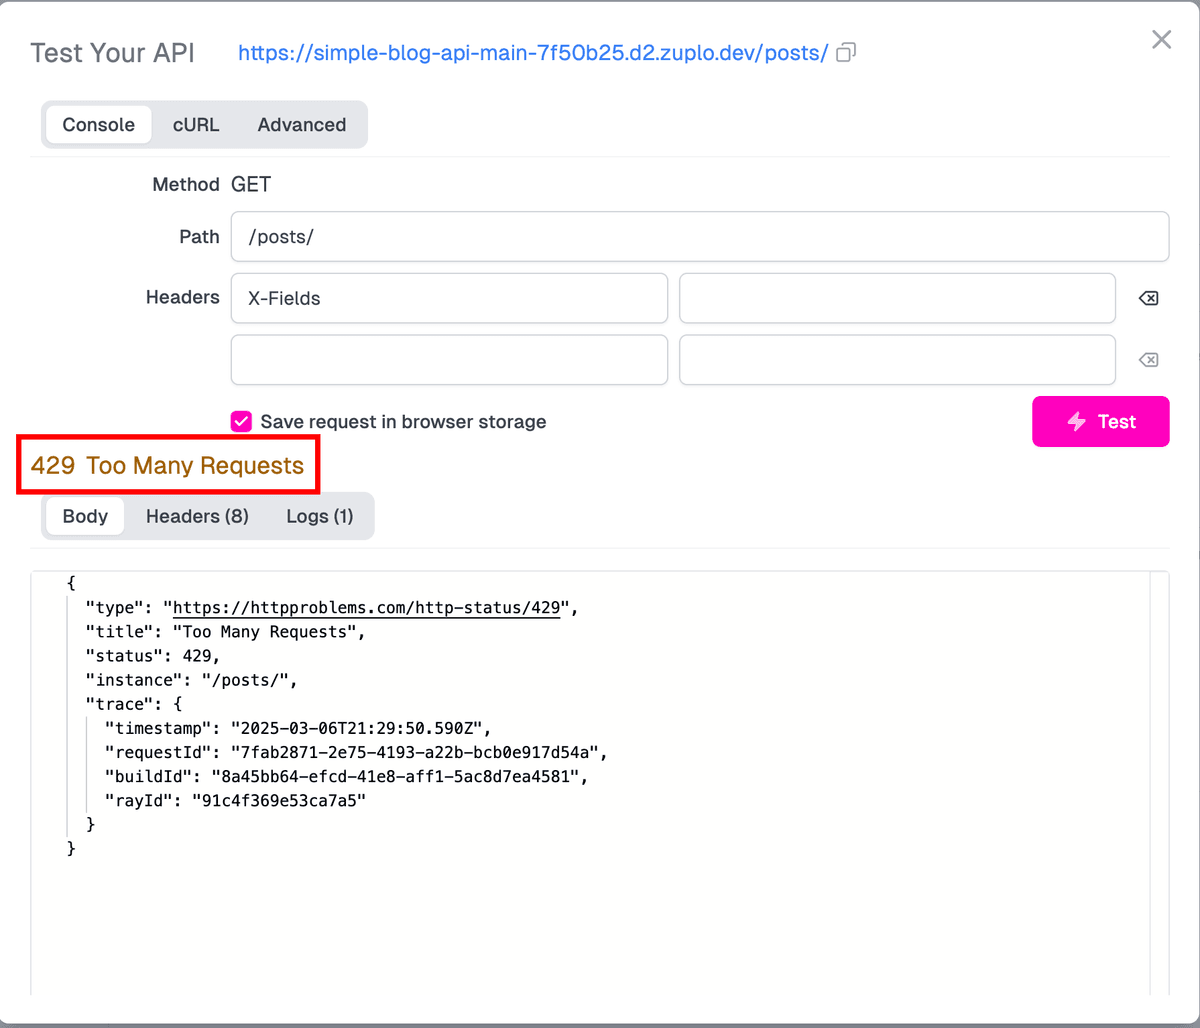The image size is (1200, 1028).
Task: Open the Advanced tab
Action: click(x=301, y=125)
